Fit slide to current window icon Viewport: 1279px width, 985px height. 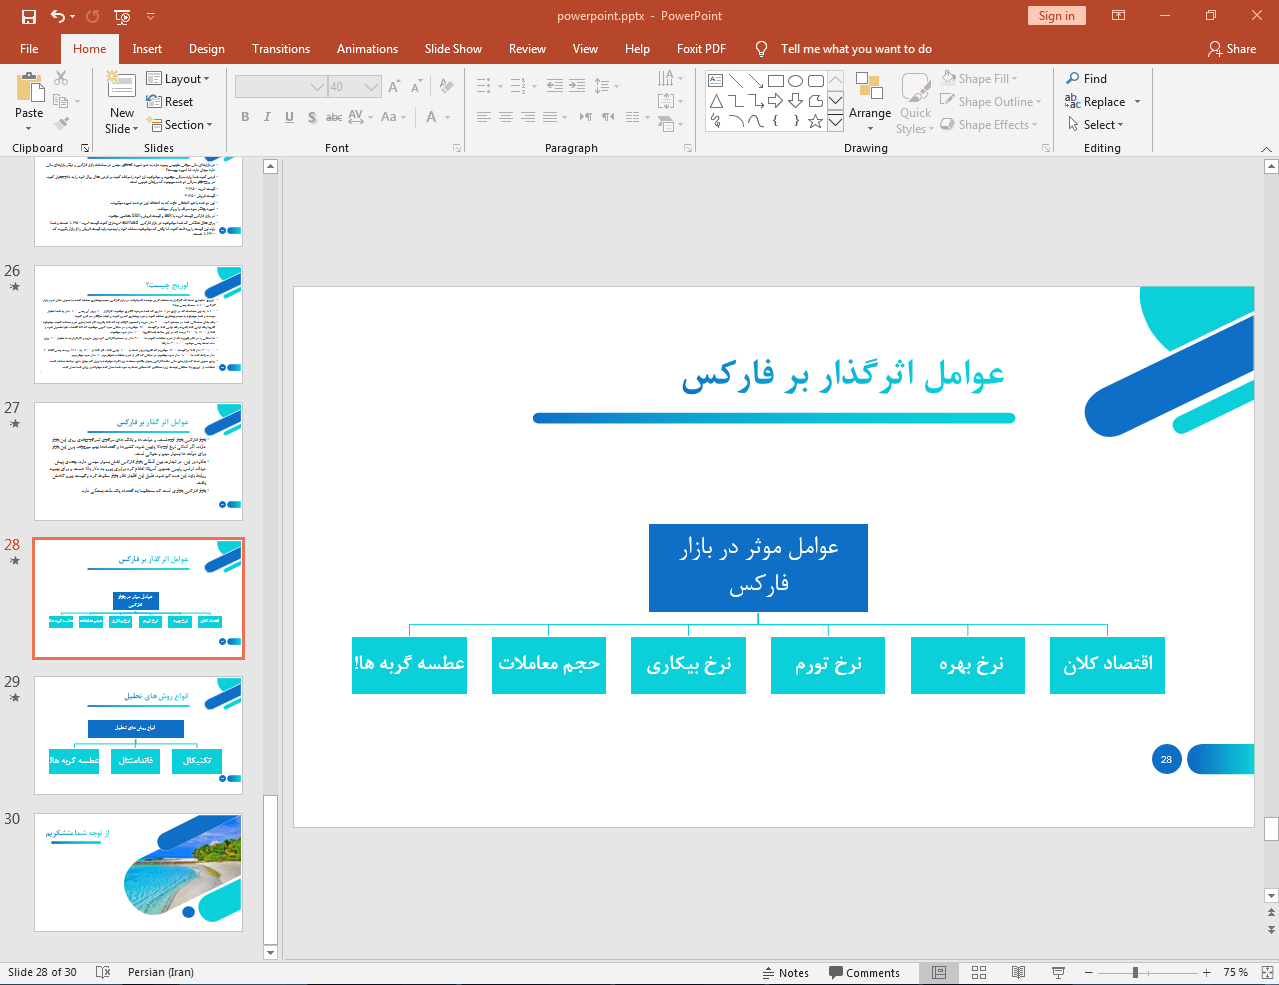point(1267,973)
